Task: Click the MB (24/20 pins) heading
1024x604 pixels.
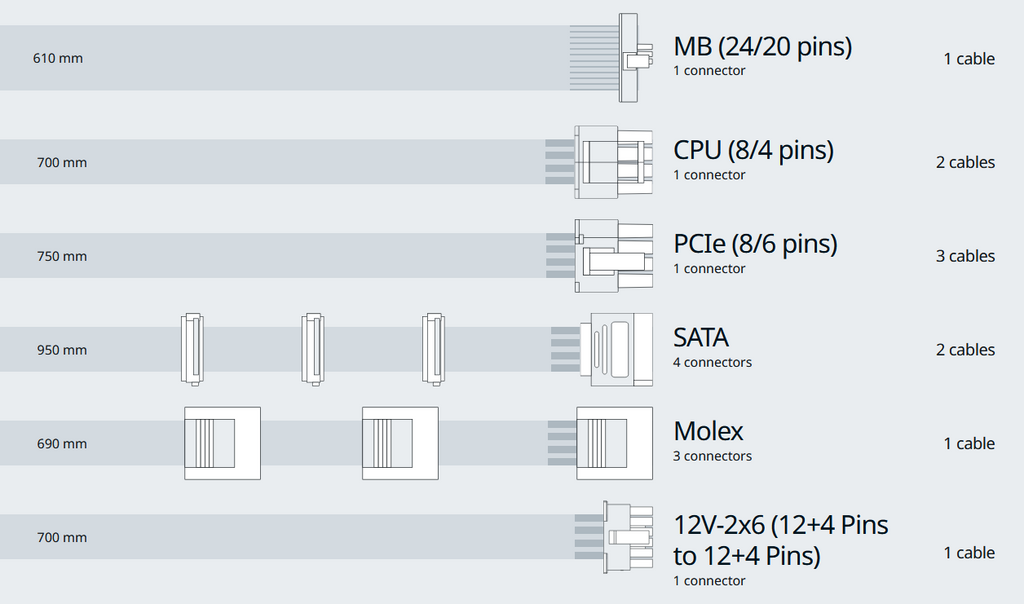Action: click(763, 46)
